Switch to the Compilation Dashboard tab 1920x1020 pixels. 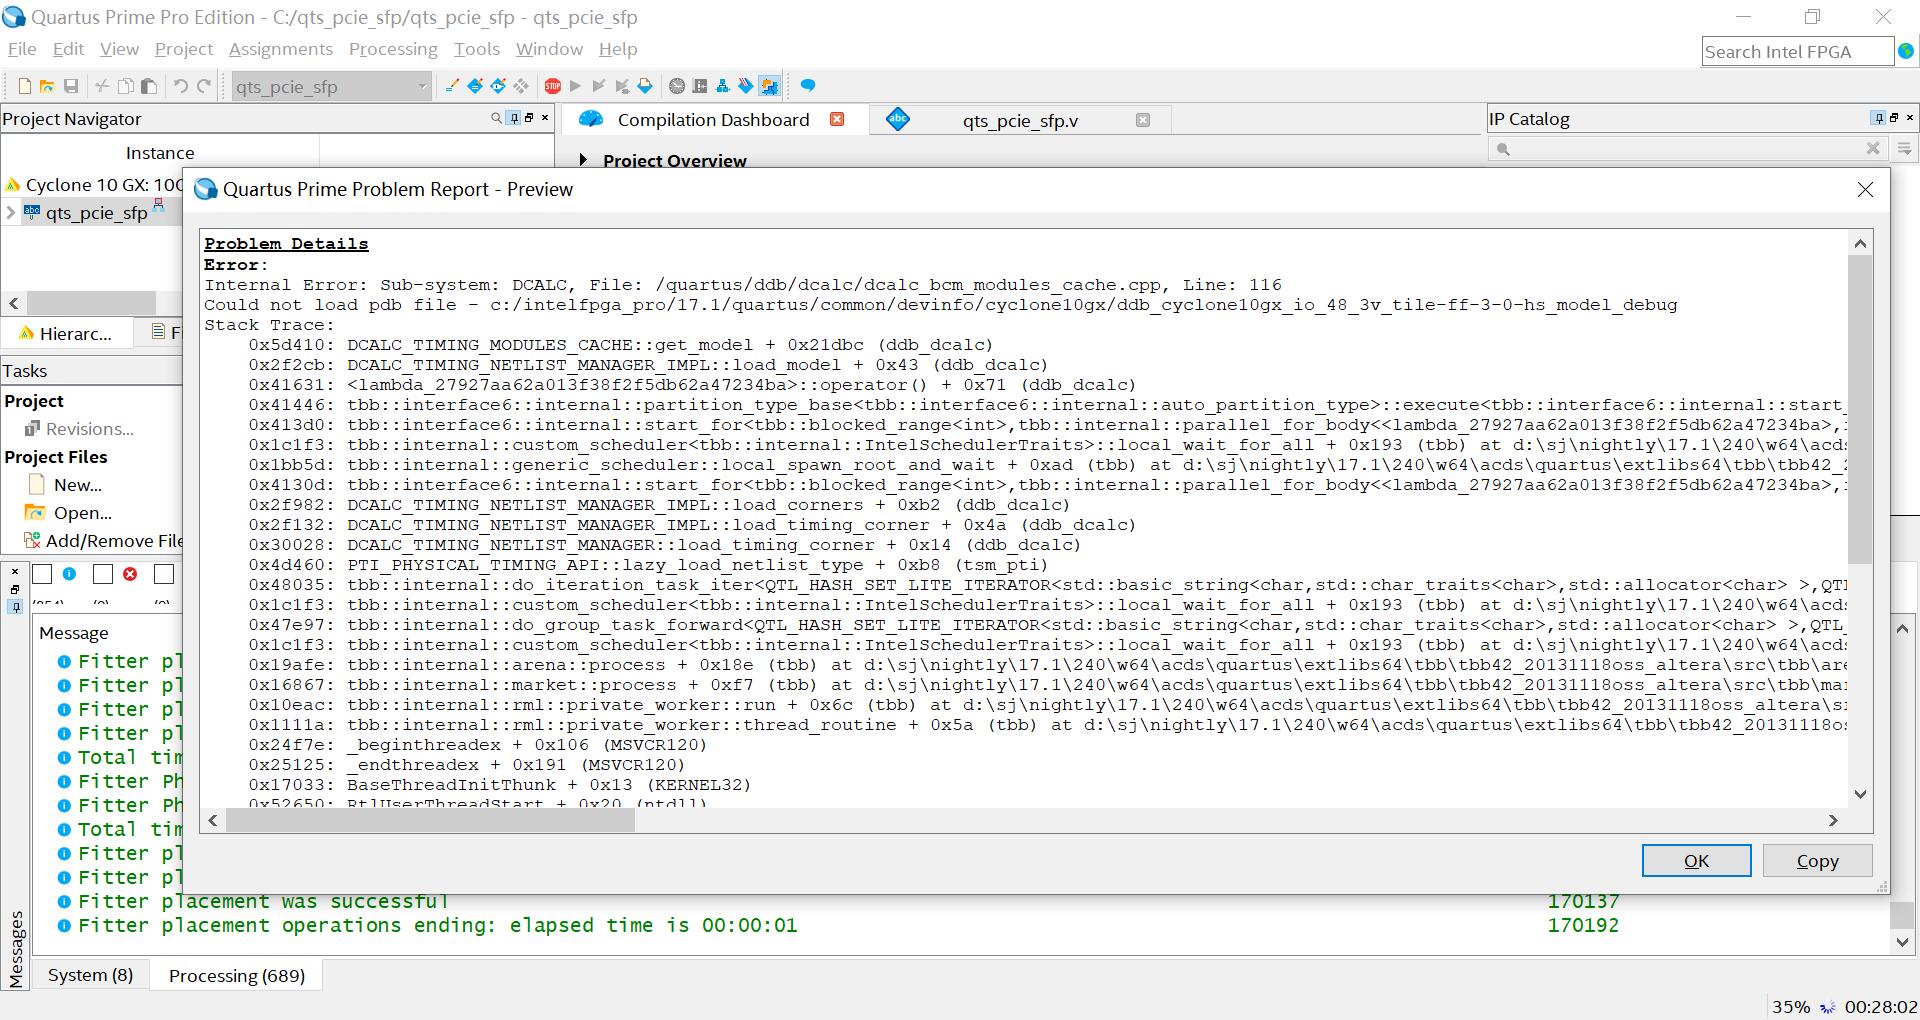[713, 120]
